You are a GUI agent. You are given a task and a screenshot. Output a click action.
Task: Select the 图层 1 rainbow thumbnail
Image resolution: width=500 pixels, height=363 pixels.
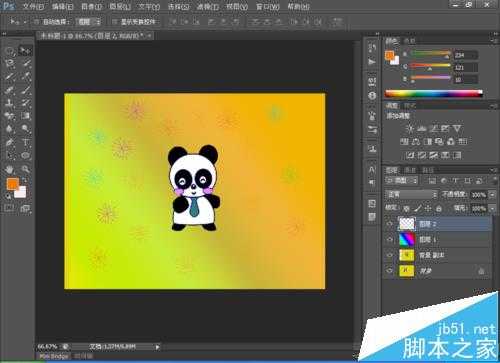pos(407,239)
